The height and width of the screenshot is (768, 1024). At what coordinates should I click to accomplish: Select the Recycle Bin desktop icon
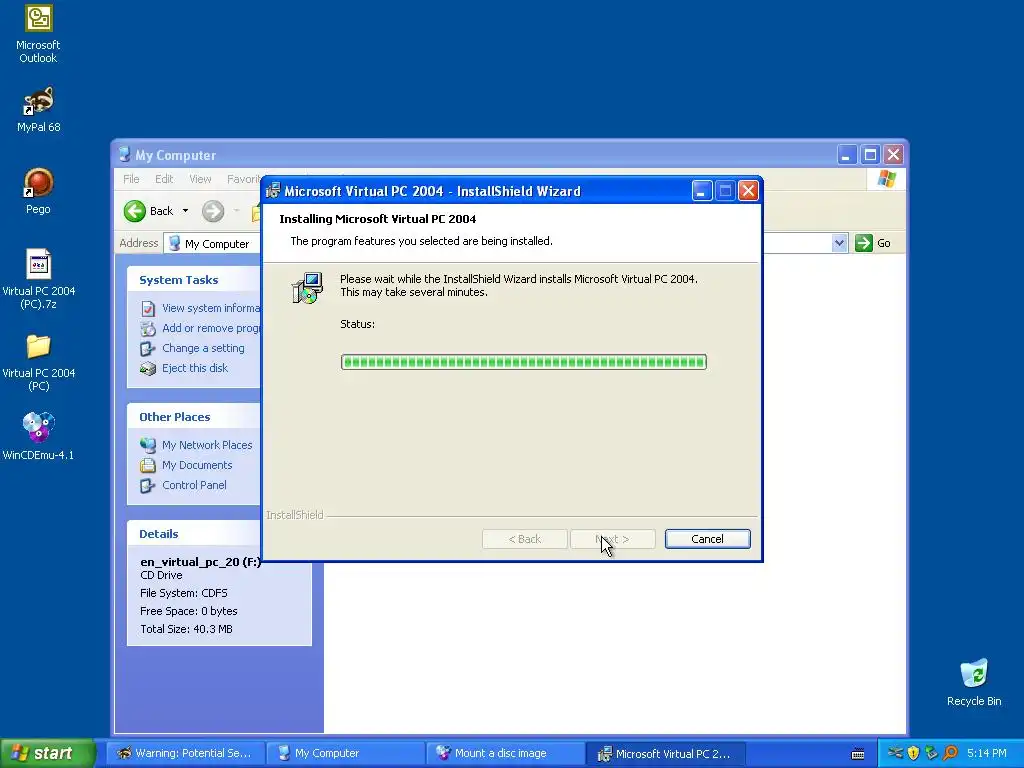974,682
